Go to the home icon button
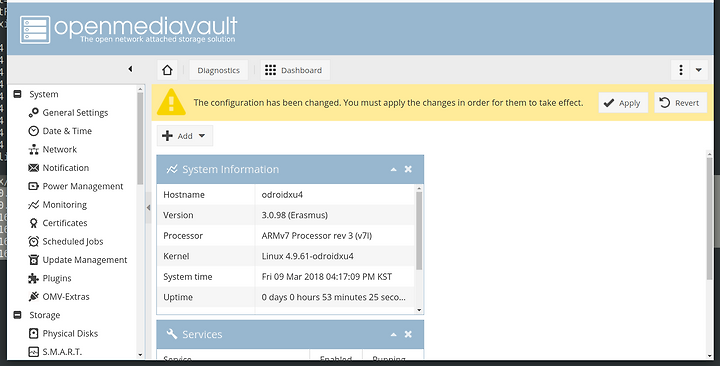Viewport: 720px width, 366px height. tap(167, 70)
